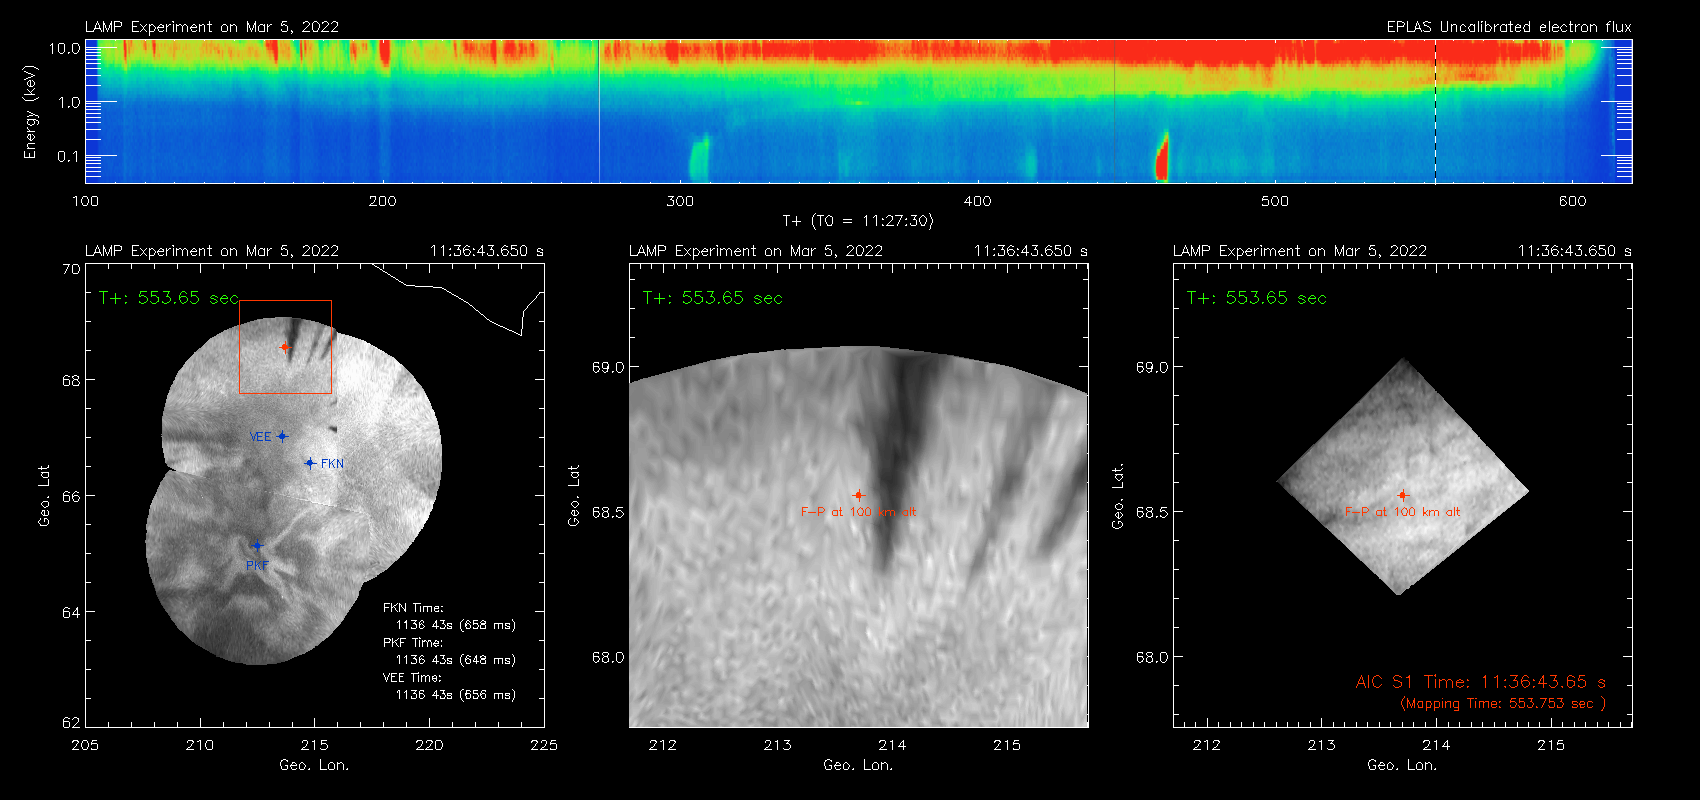Image resolution: width=1700 pixels, height=800 pixels.
Task: Click the 'VEE Time:' label
Action: tap(413, 678)
